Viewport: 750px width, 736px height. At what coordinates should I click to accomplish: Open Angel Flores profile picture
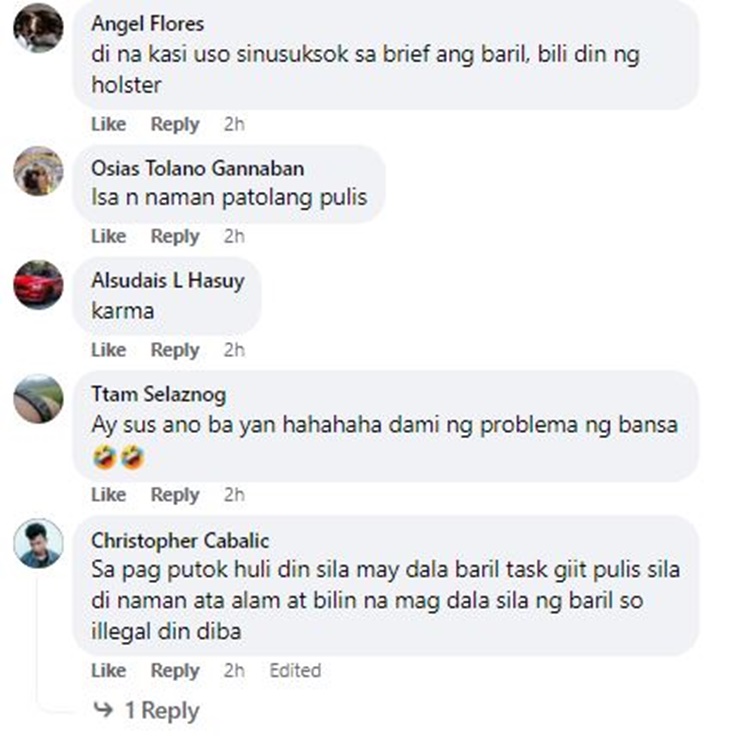[x=38, y=27]
